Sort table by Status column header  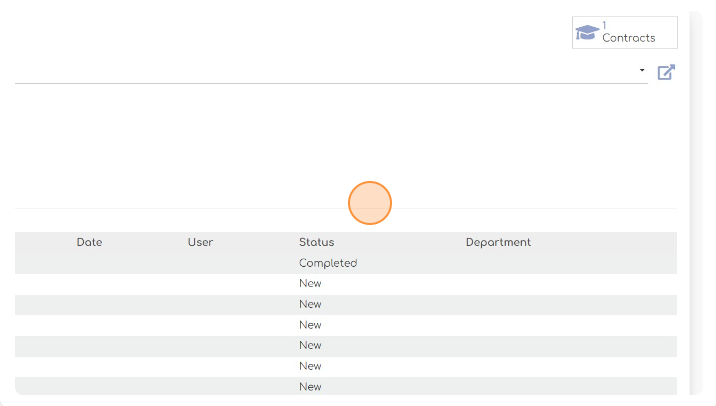316,242
